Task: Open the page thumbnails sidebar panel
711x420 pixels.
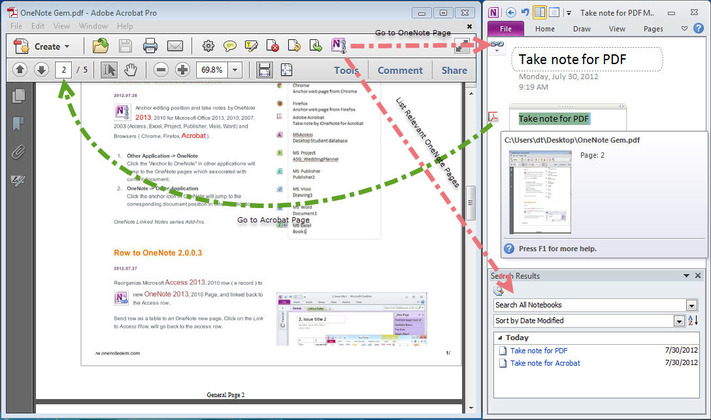Action: point(19,96)
